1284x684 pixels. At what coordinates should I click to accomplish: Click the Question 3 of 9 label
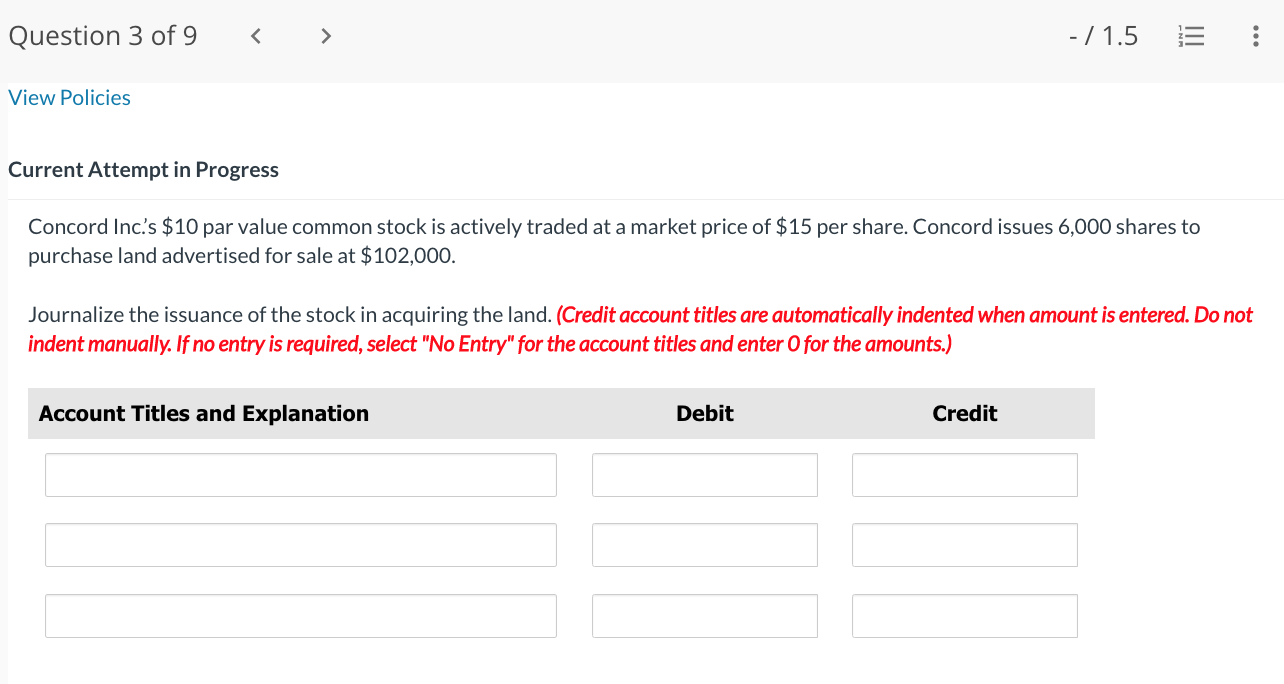[x=102, y=36]
